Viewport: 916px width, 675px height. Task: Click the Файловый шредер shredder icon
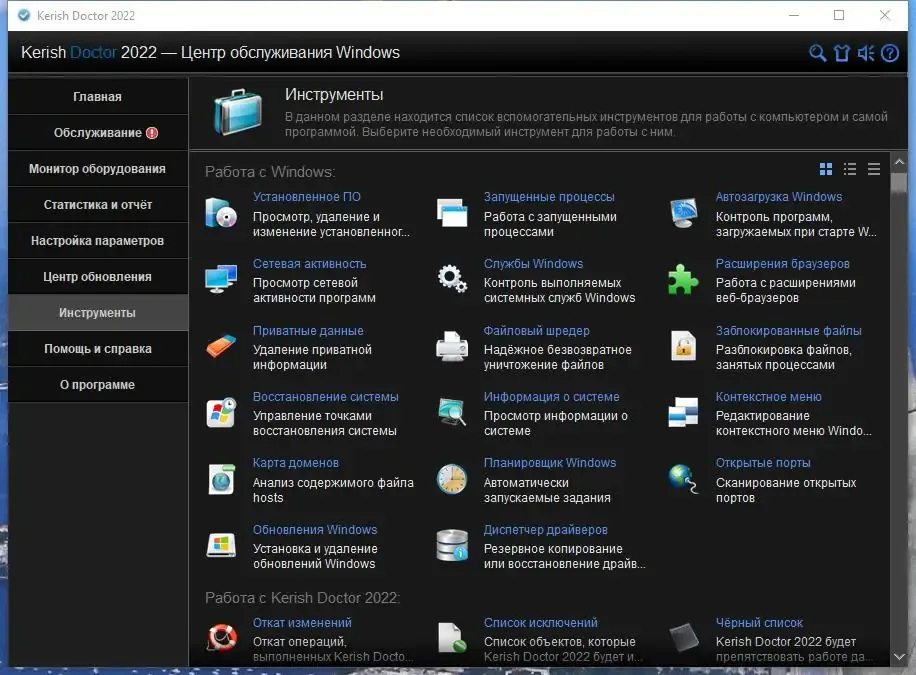coord(452,346)
